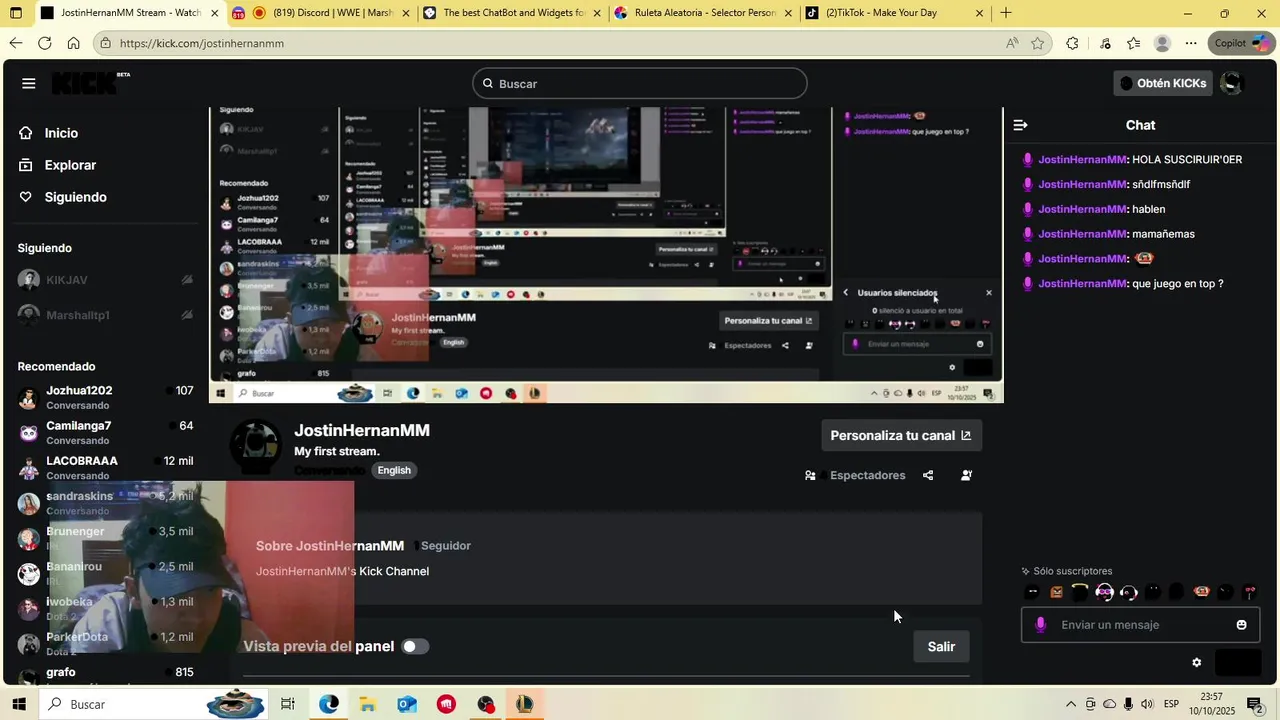Click the address bar URL kick.com/jostinhernanmm
The height and width of the screenshot is (720, 1280).
click(x=202, y=43)
